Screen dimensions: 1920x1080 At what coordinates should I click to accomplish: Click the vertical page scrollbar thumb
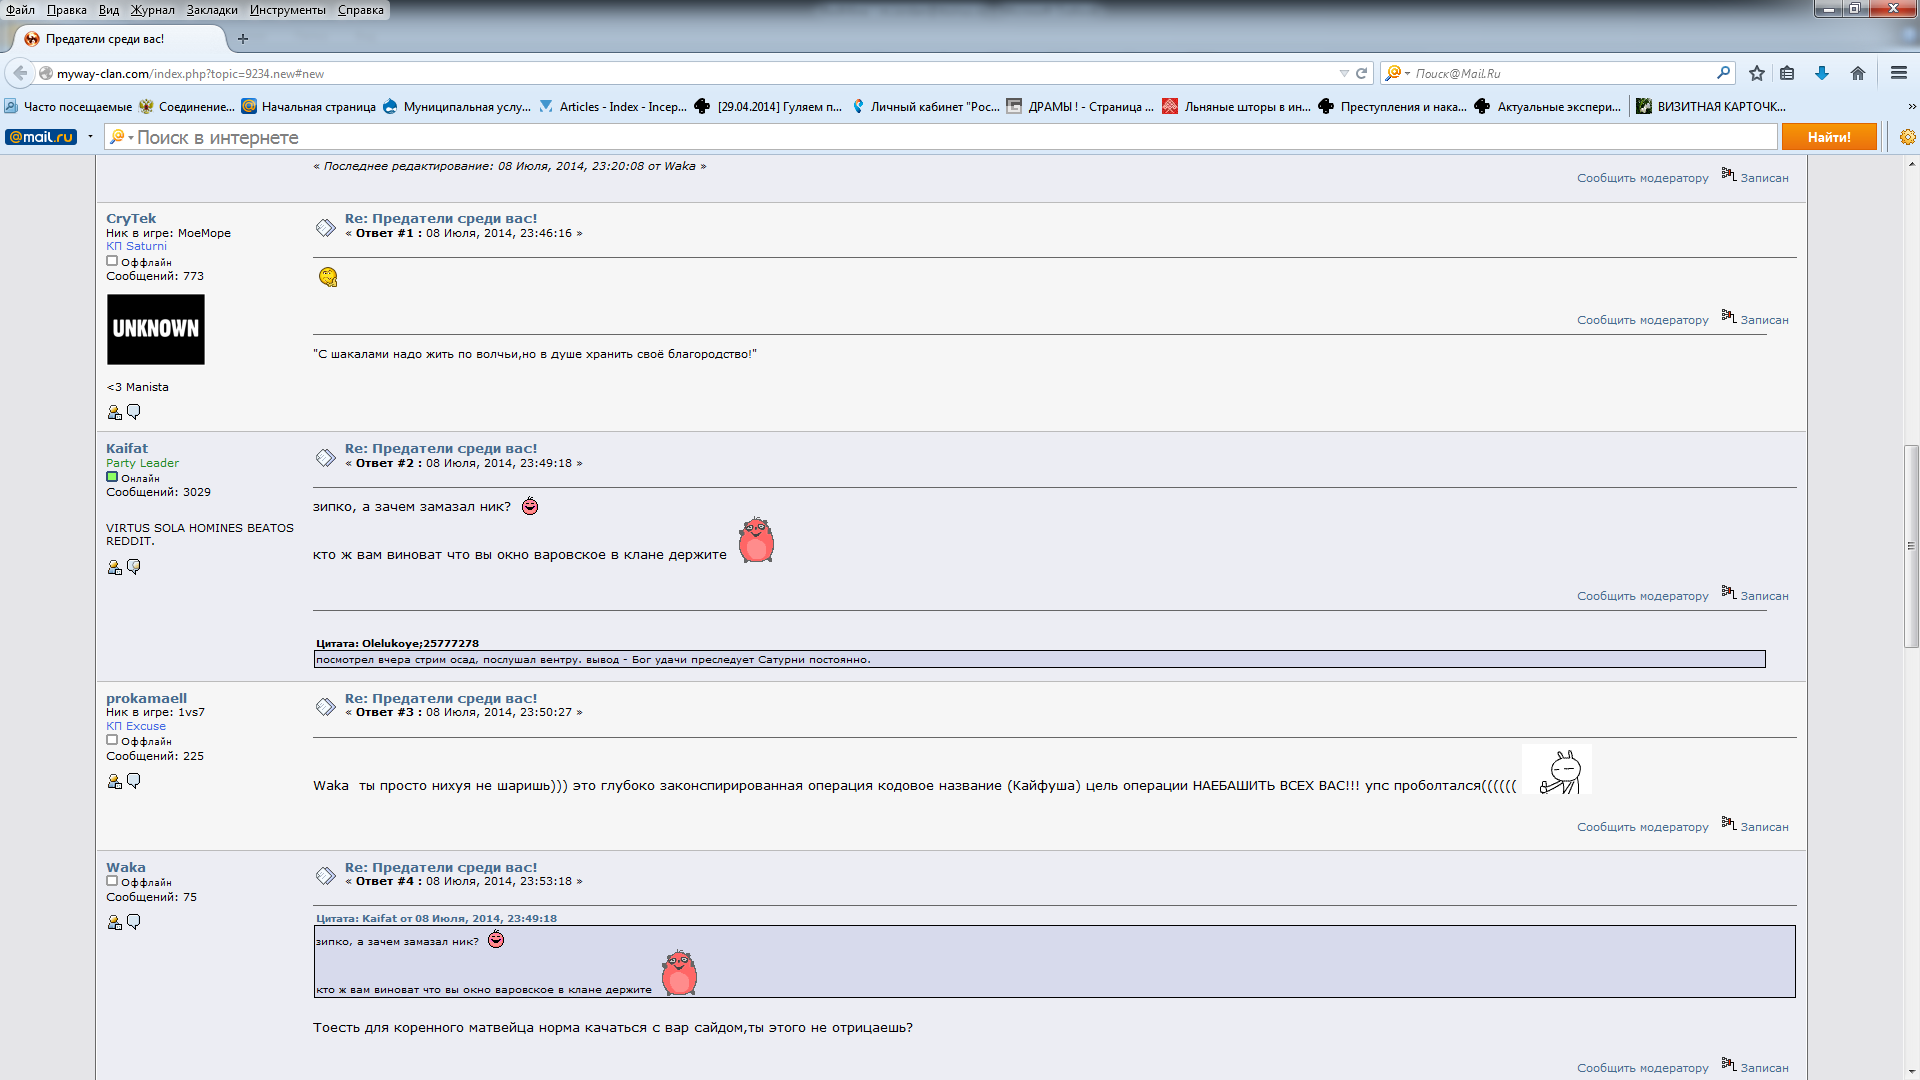[1911, 546]
